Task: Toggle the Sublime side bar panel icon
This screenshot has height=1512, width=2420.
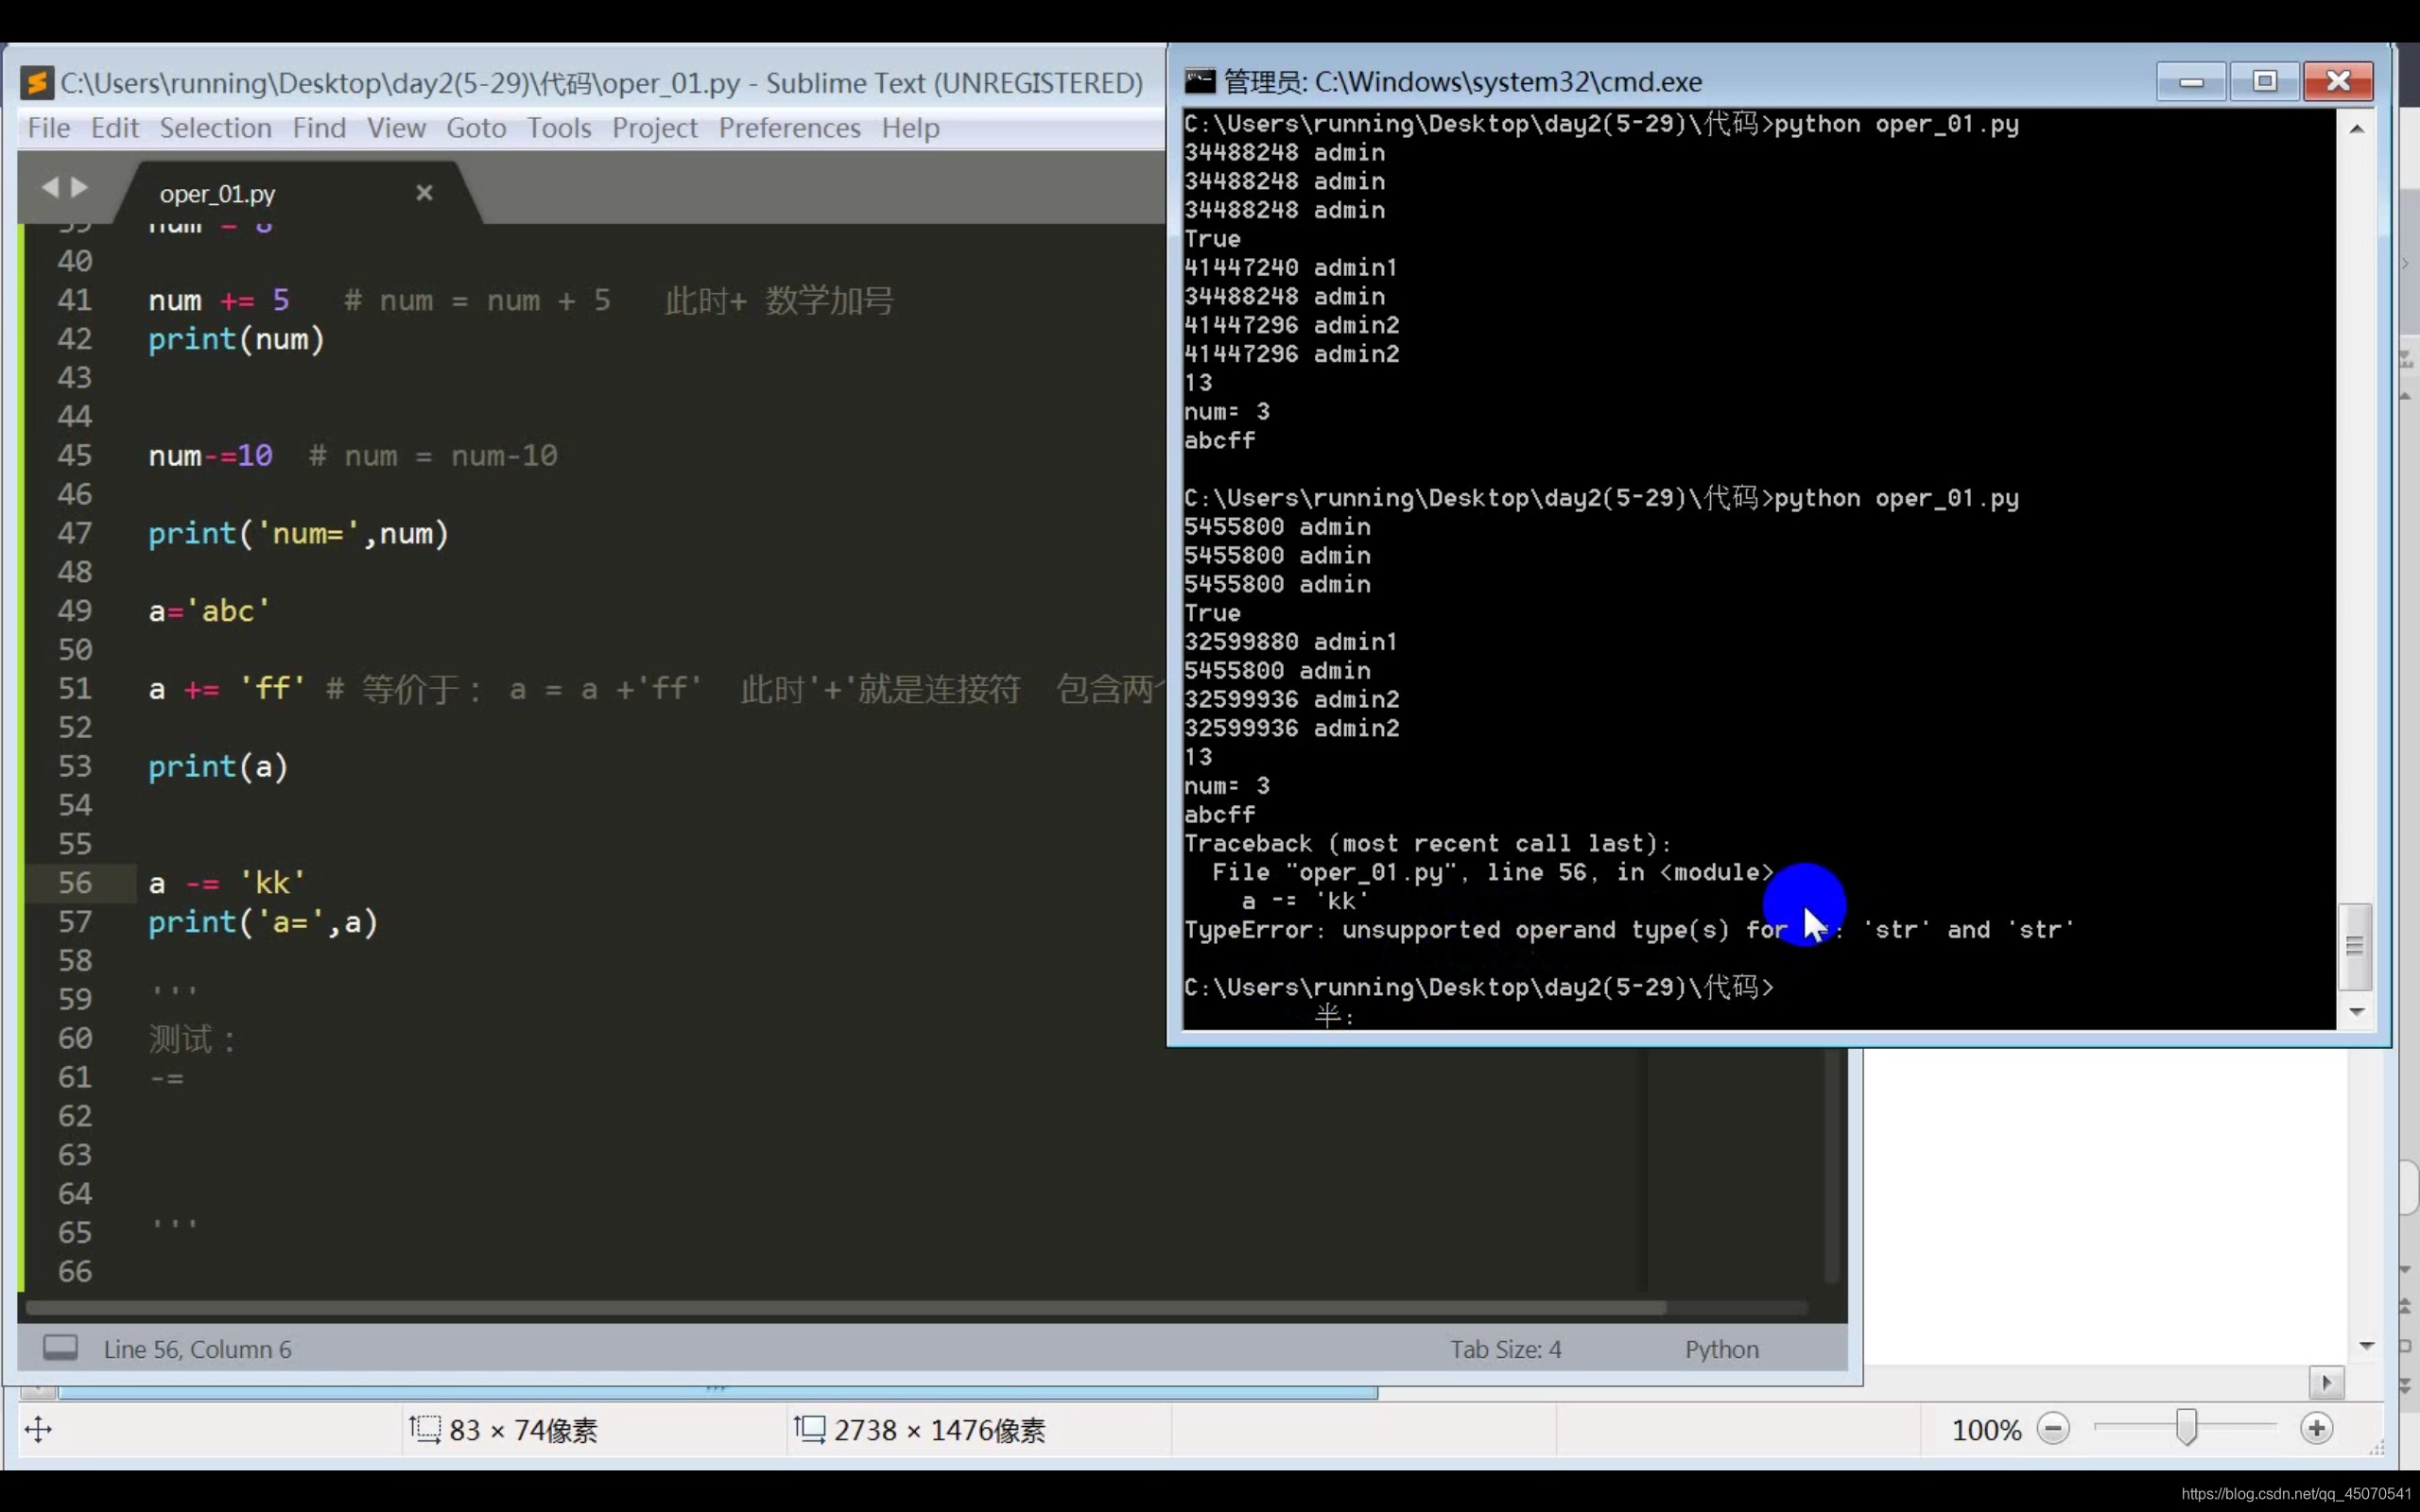Action: tap(60, 1348)
